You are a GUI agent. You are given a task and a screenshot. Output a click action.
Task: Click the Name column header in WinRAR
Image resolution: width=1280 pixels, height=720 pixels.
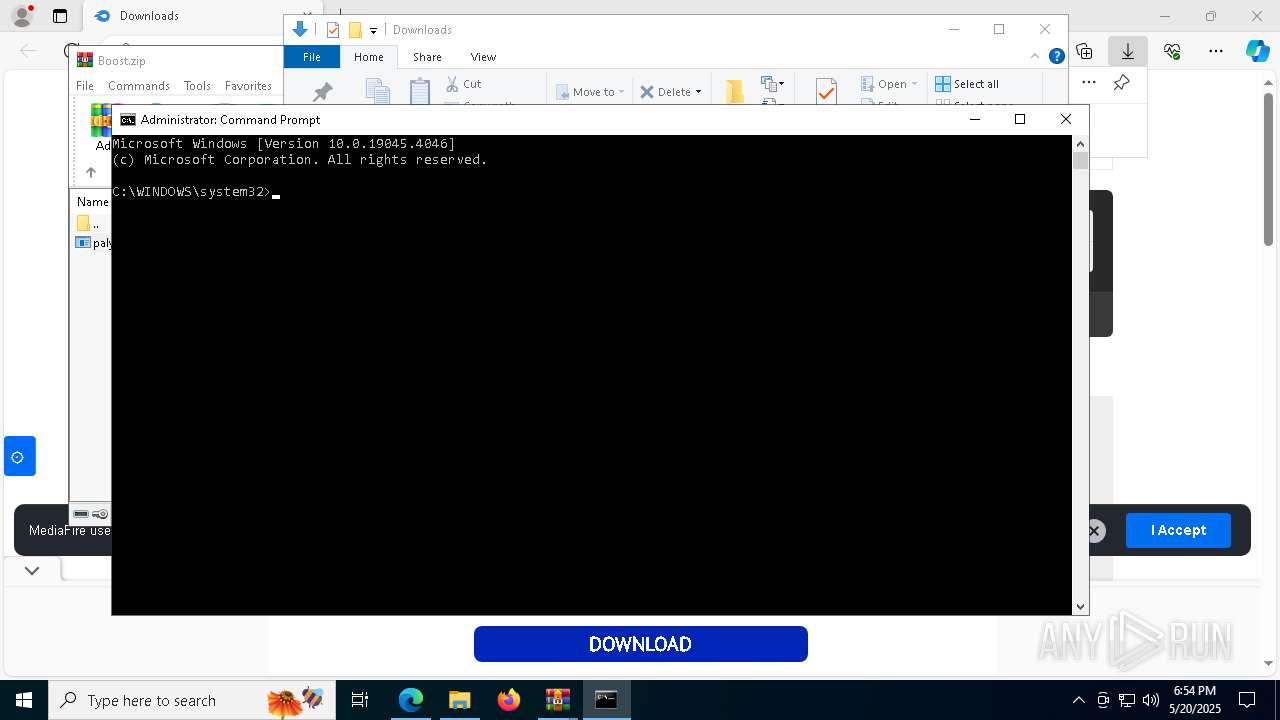tap(93, 202)
